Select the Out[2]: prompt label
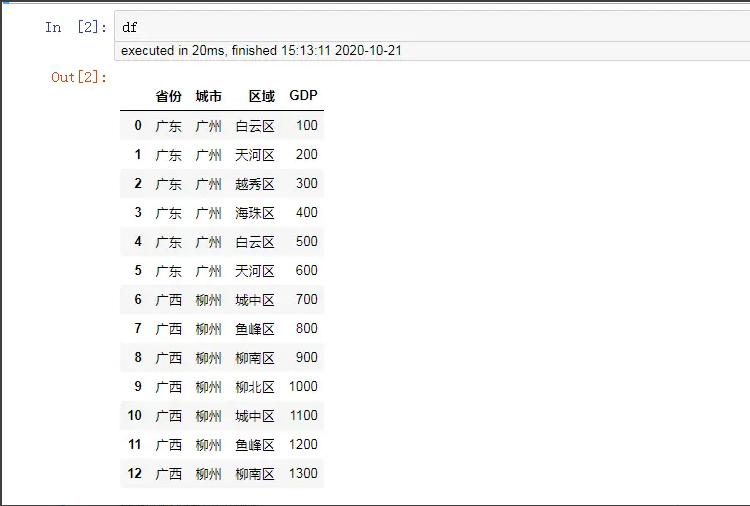This screenshot has height=506, width=750. click(x=79, y=77)
